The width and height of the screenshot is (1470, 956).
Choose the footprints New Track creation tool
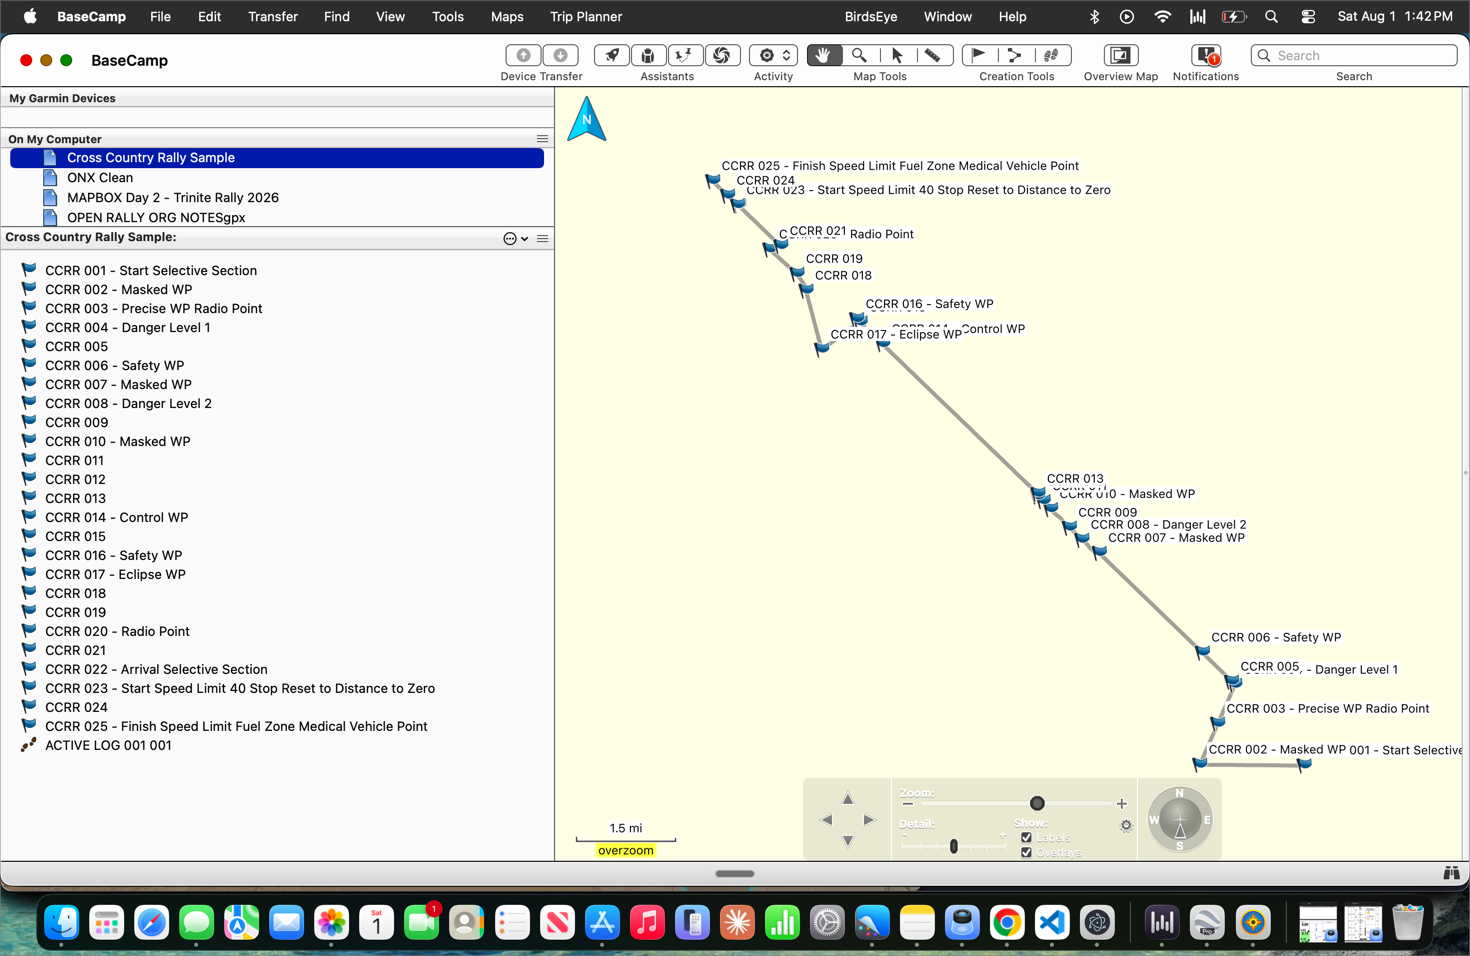(1052, 55)
